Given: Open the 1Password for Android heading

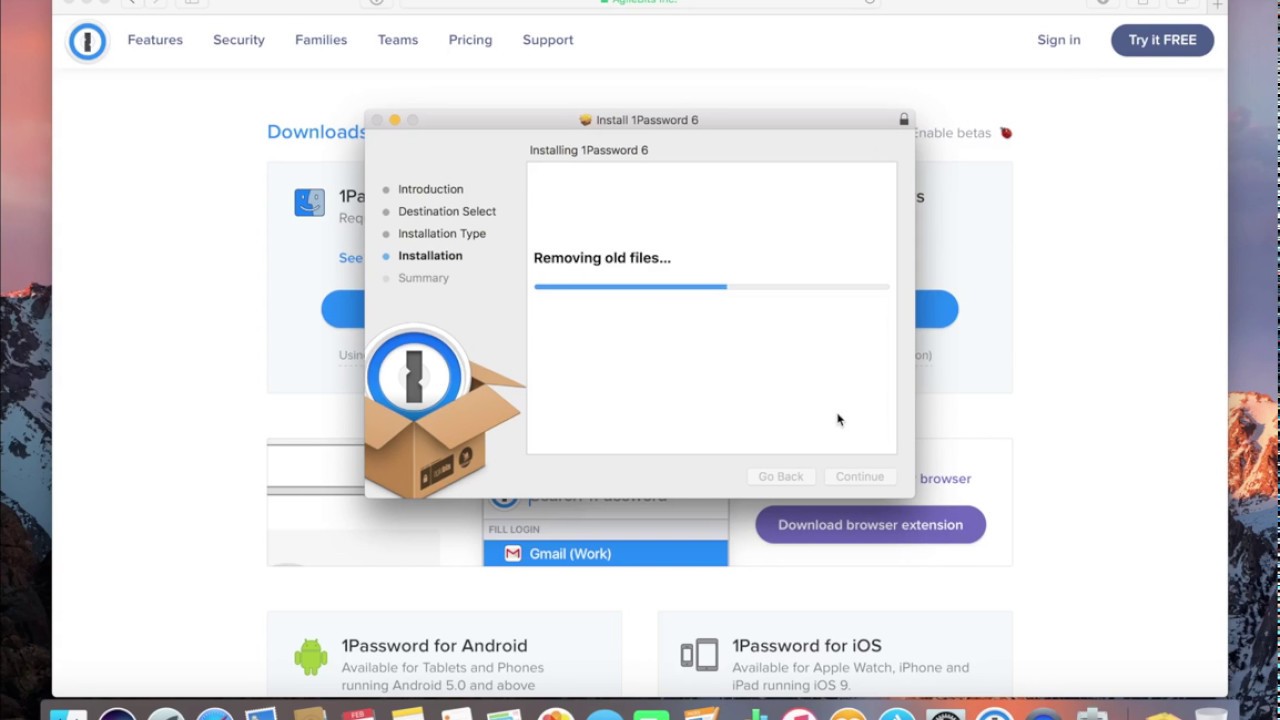Looking at the screenshot, I should 434,646.
